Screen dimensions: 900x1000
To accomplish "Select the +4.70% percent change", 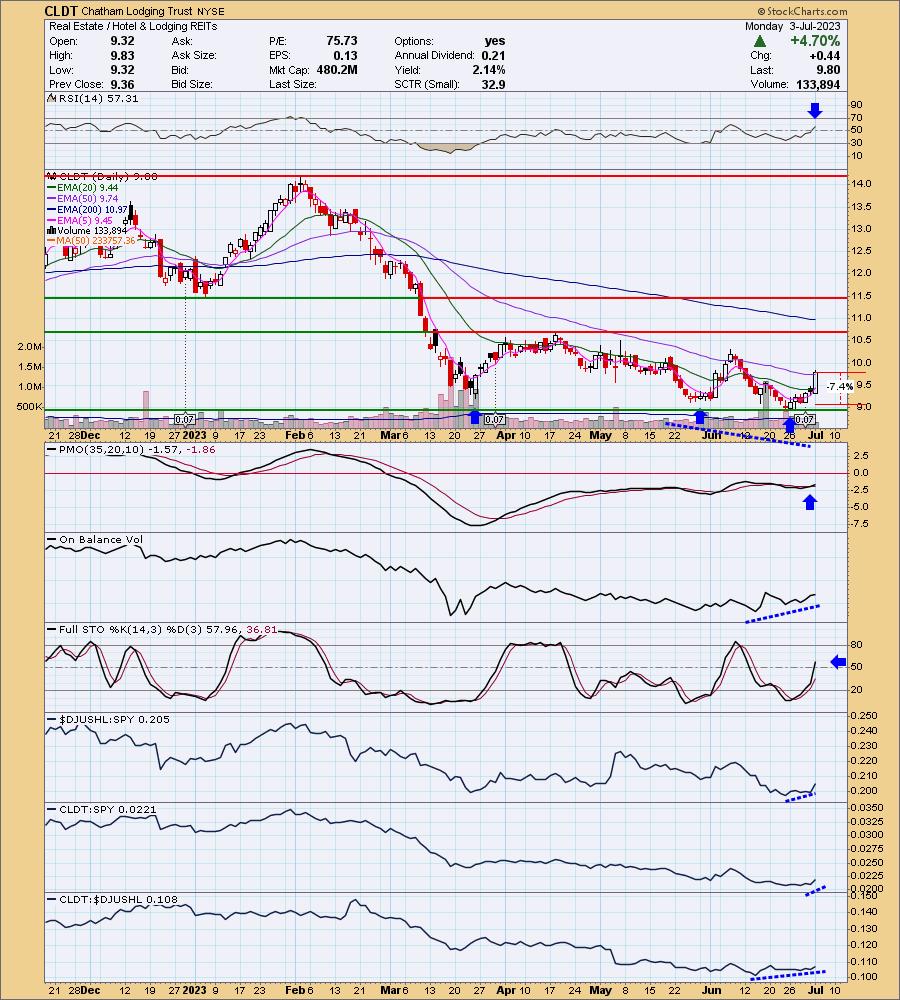I will coord(815,41).
